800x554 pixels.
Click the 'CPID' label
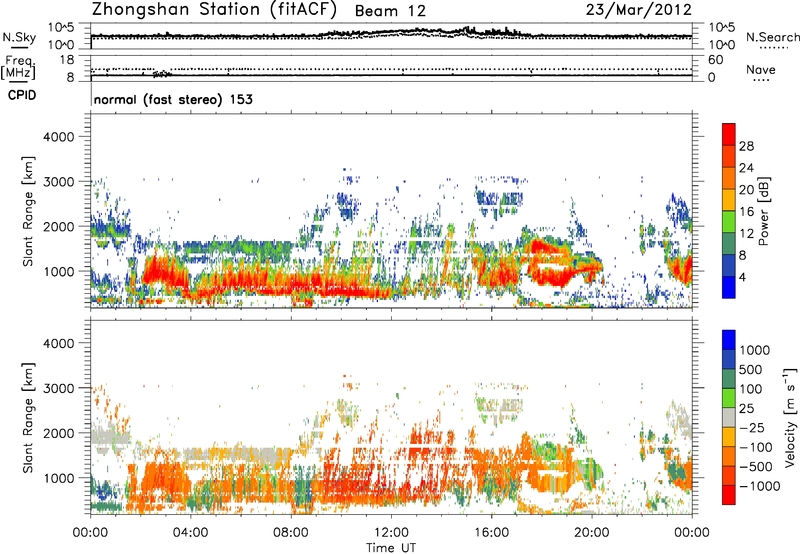click(x=21, y=95)
